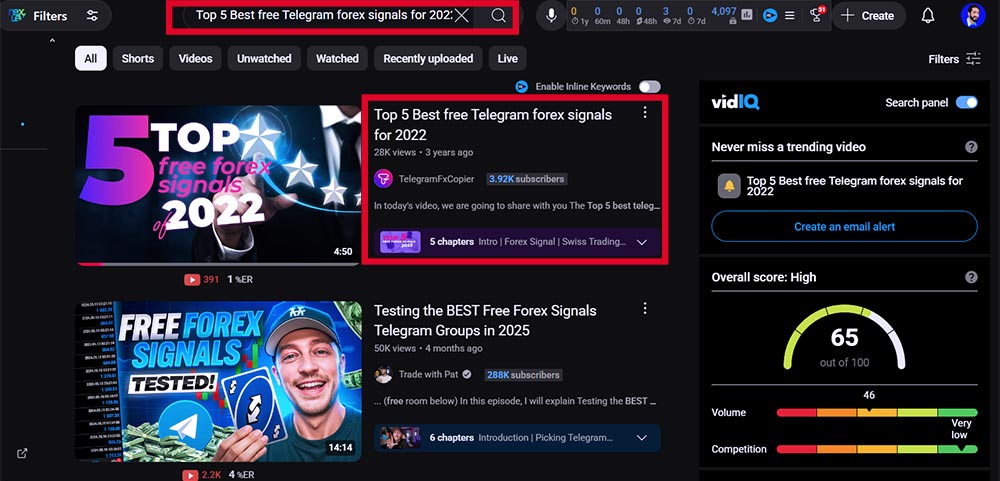This screenshot has height=481, width=1000.
Task: Open TelegramFxCopier channel name link
Action: point(436,179)
